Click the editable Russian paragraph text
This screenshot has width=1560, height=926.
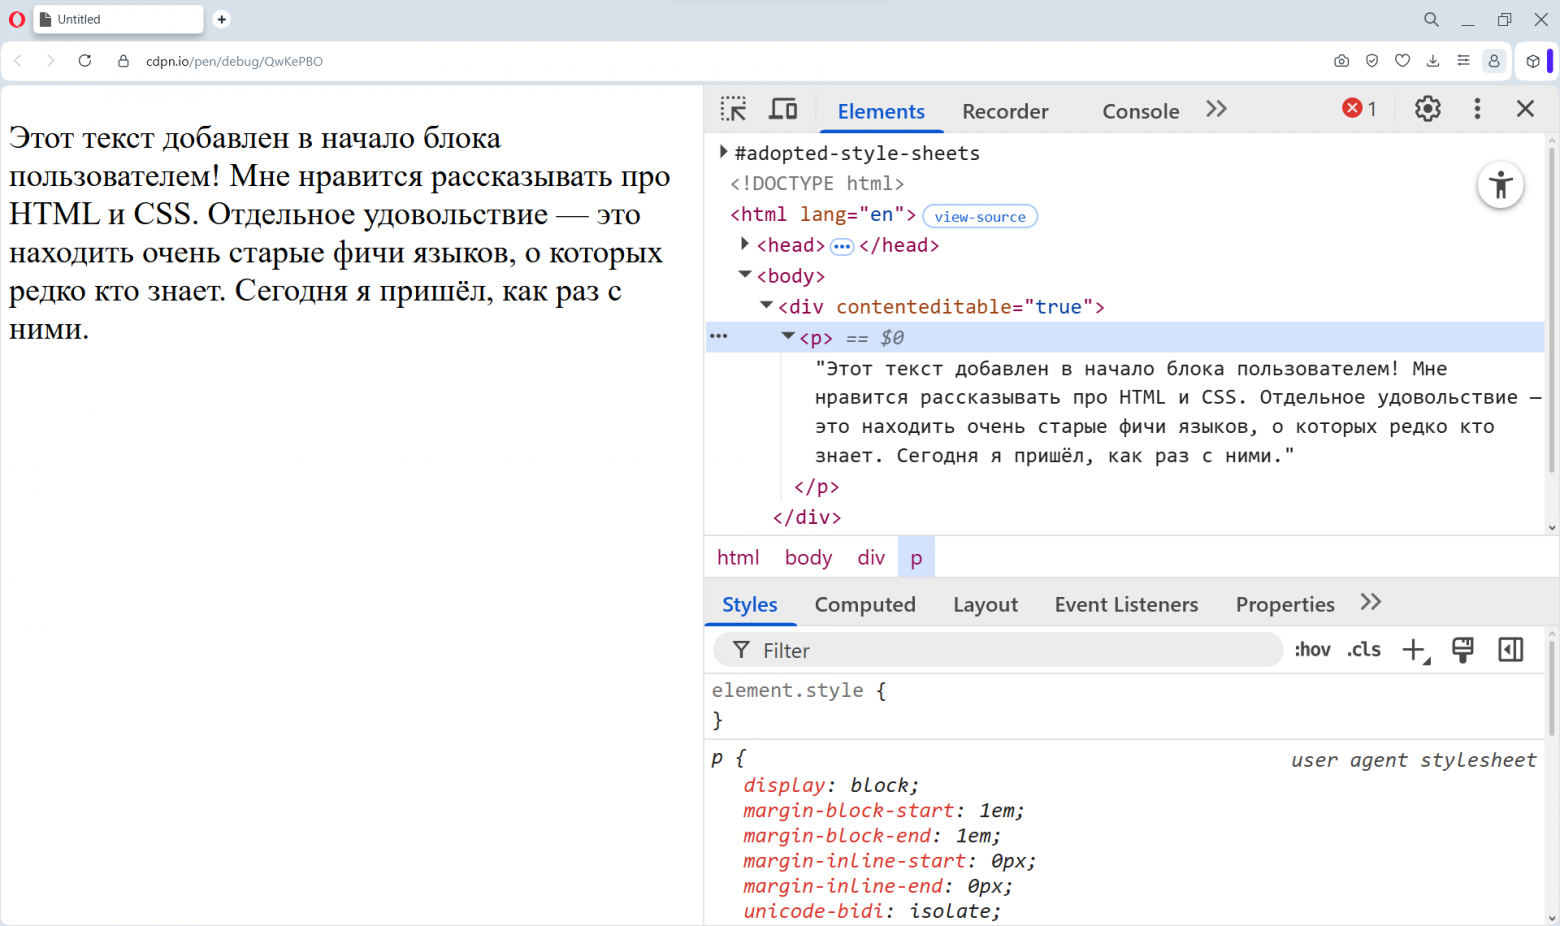tap(339, 233)
